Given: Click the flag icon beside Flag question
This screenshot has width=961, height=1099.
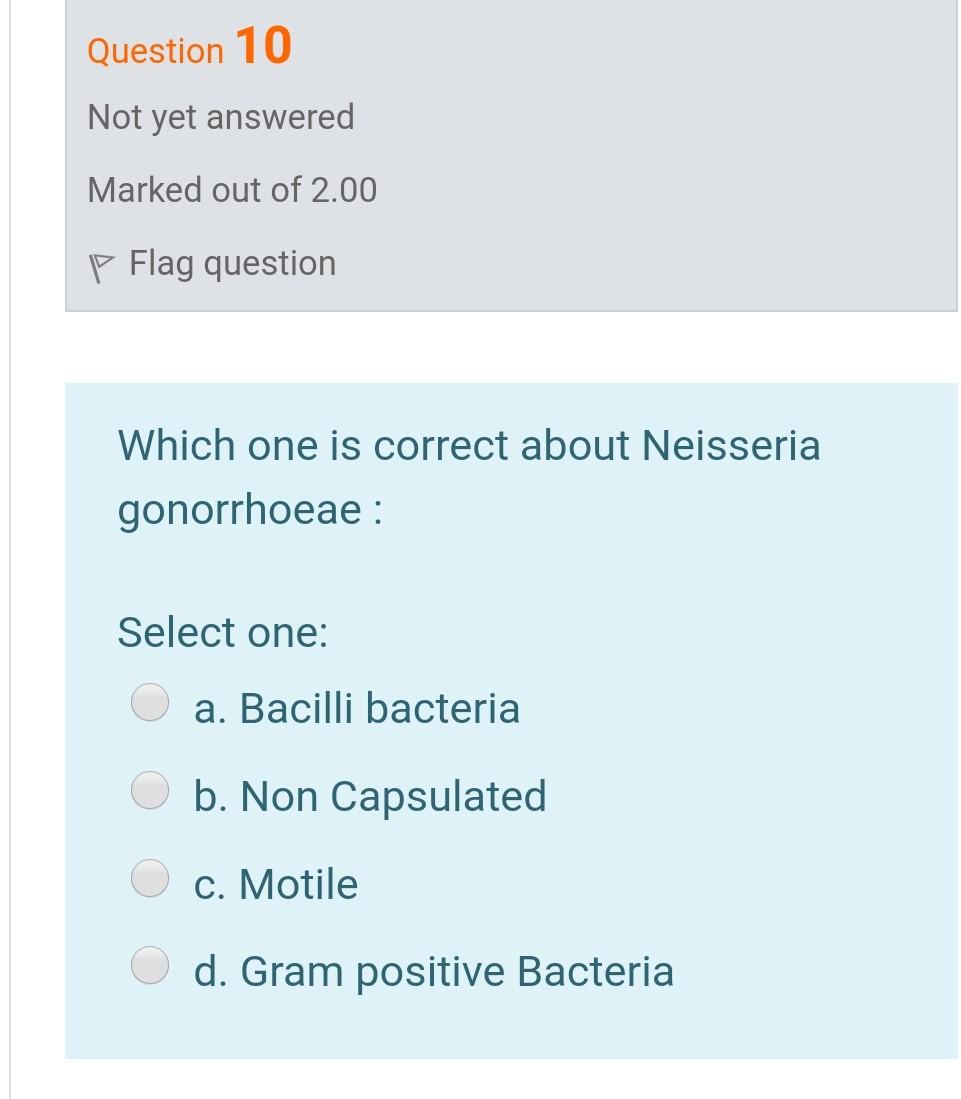Looking at the screenshot, I should pyautogui.click(x=101, y=267).
